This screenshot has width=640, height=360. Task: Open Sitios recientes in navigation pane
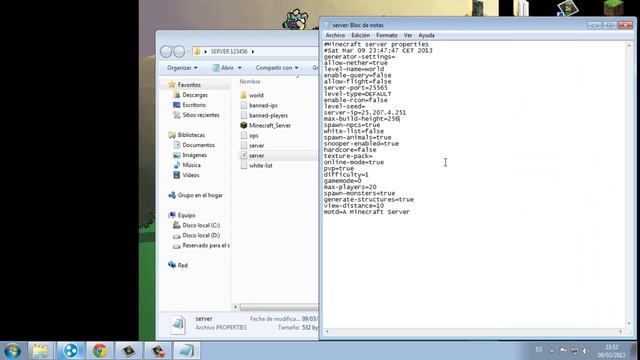coord(200,115)
